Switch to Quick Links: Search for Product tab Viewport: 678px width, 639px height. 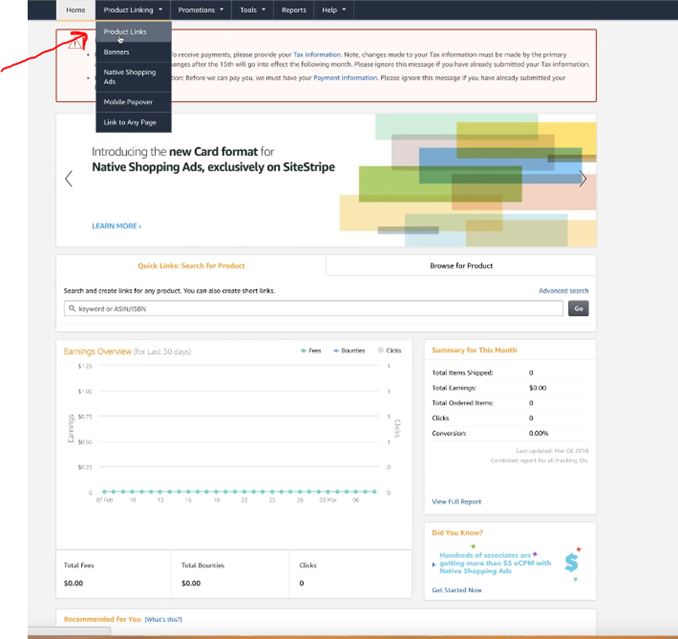191,265
